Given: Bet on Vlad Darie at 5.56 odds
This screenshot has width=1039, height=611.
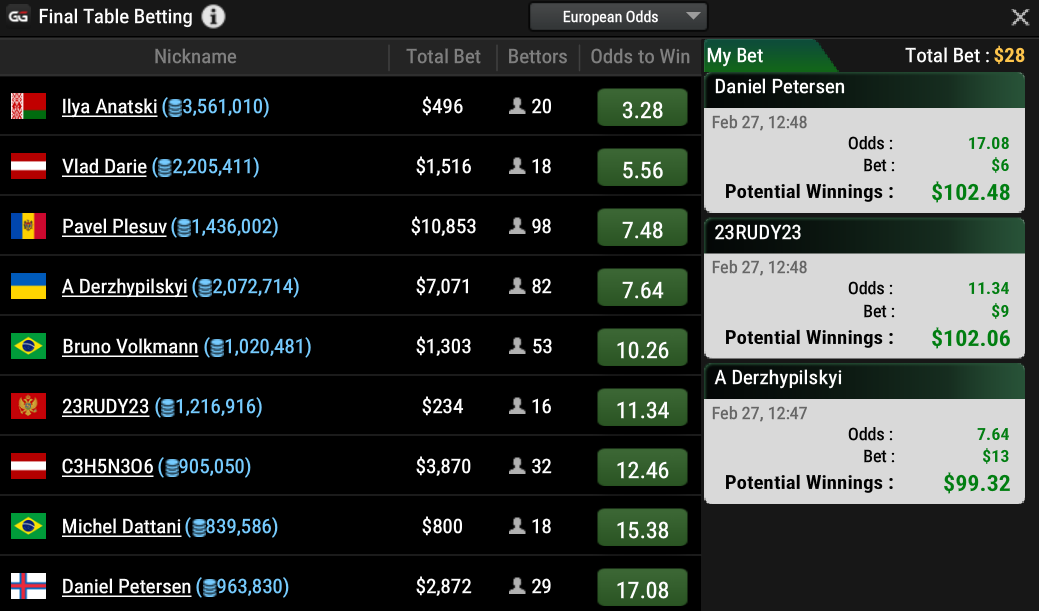Looking at the screenshot, I should (642, 168).
